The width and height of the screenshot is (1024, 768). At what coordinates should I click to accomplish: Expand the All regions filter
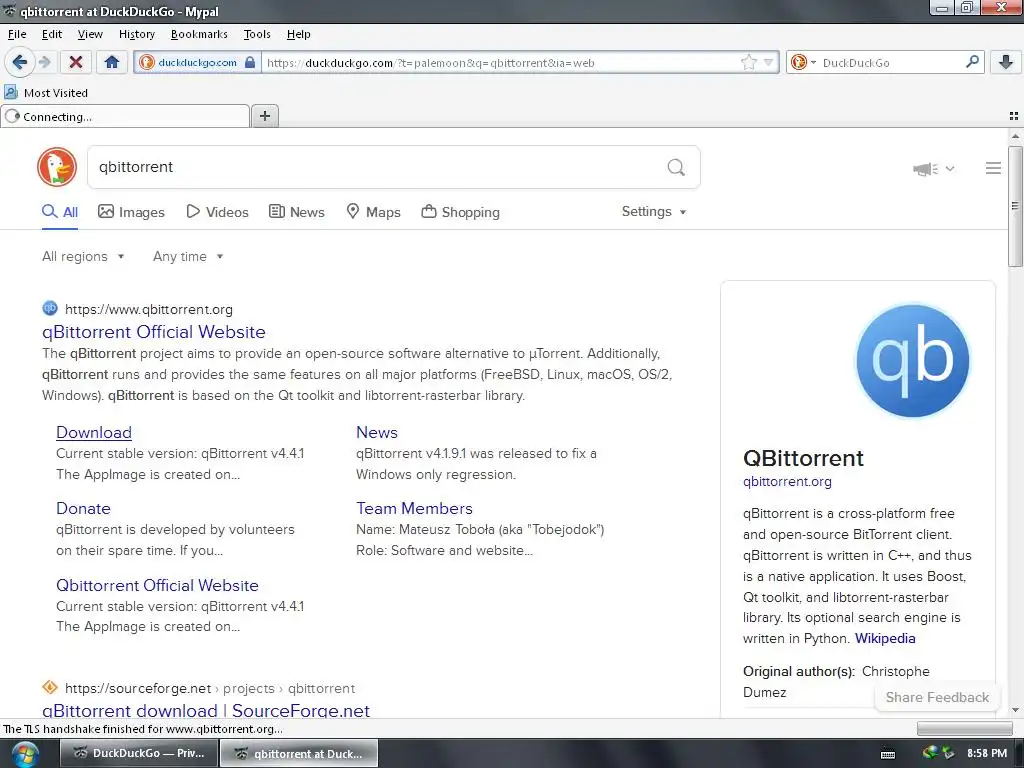coord(83,257)
